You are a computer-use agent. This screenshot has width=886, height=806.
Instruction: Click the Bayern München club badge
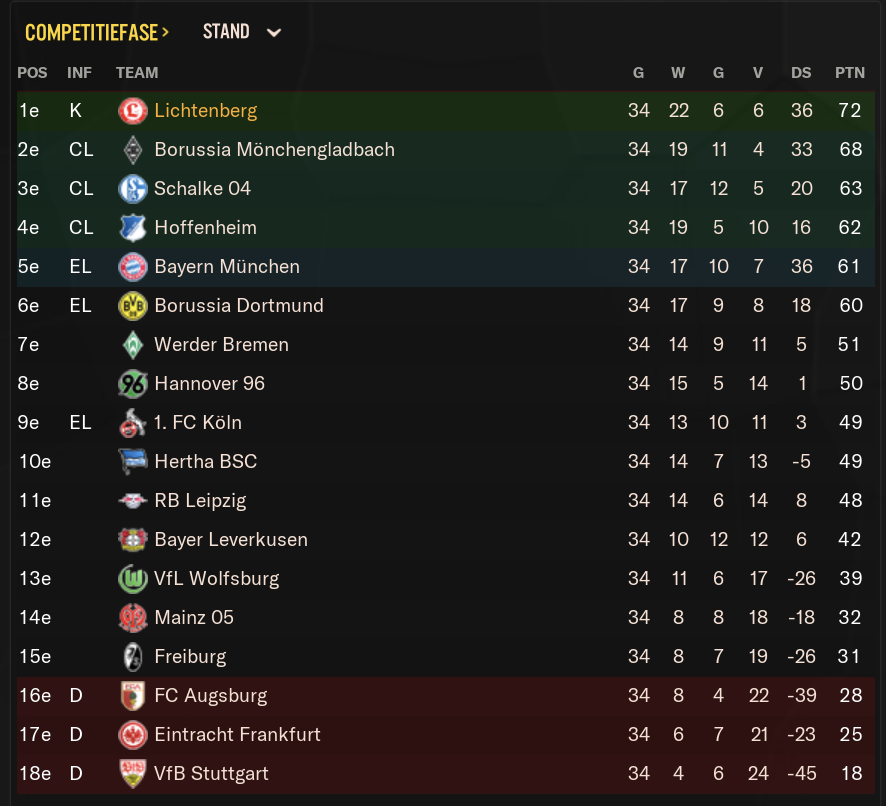(133, 267)
